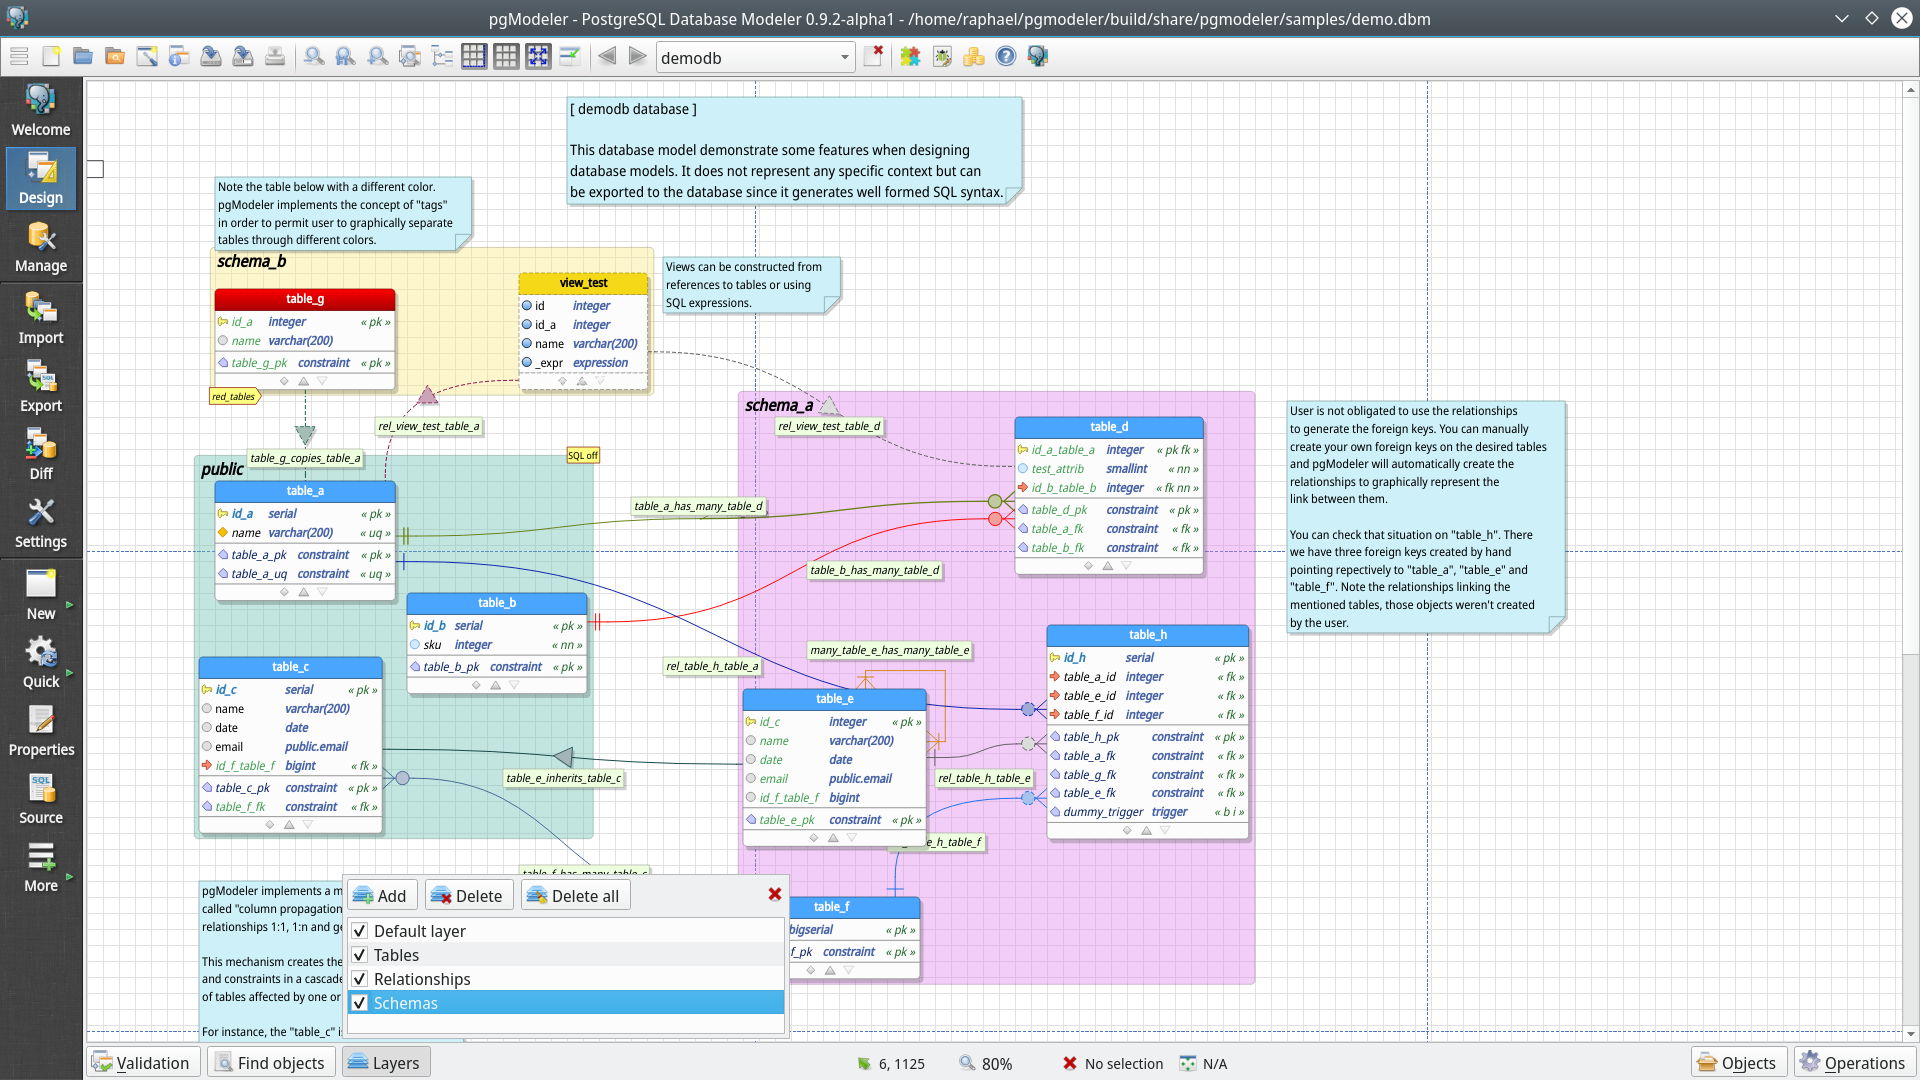1920x1080 pixels.
Task: Toggle the Find objects panel button
Action: tap(271, 1062)
